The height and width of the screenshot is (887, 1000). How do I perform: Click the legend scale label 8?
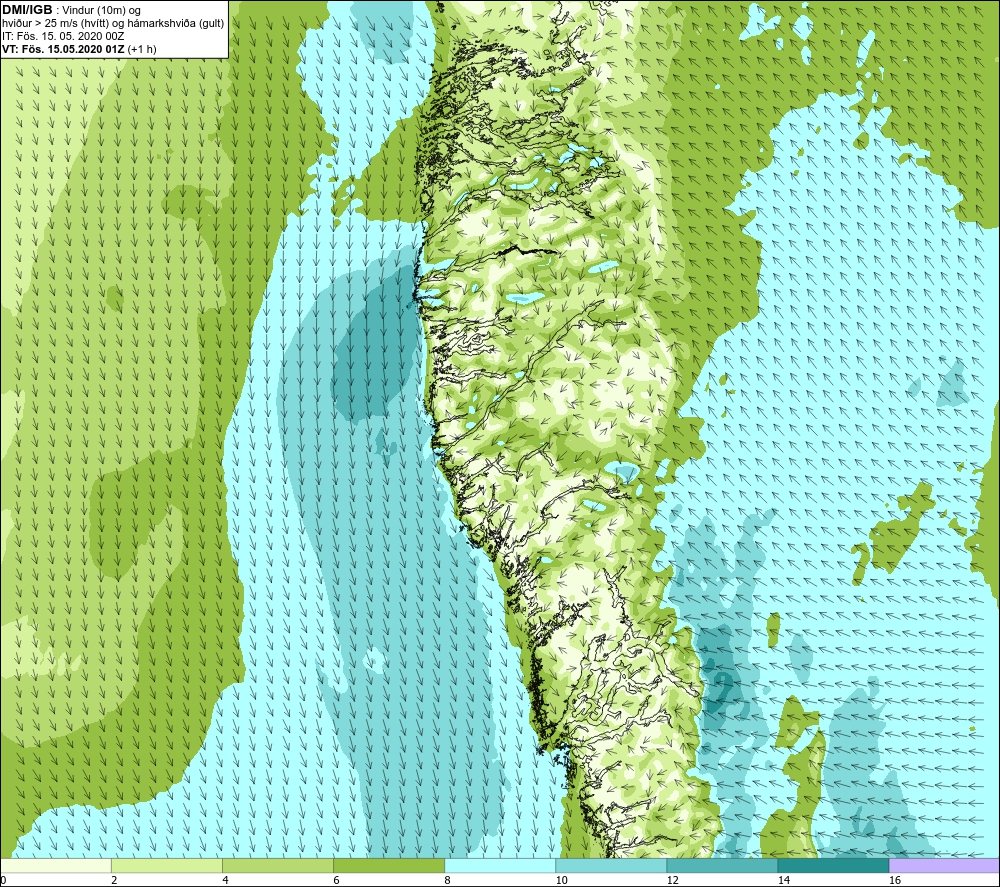(447, 881)
